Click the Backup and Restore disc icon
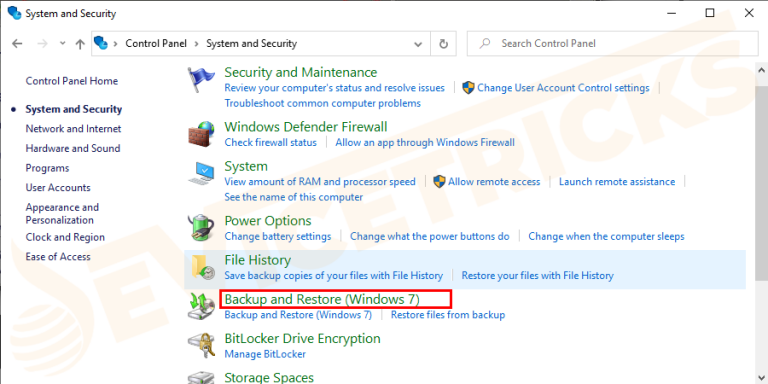The image size is (768, 384). tap(201, 306)
